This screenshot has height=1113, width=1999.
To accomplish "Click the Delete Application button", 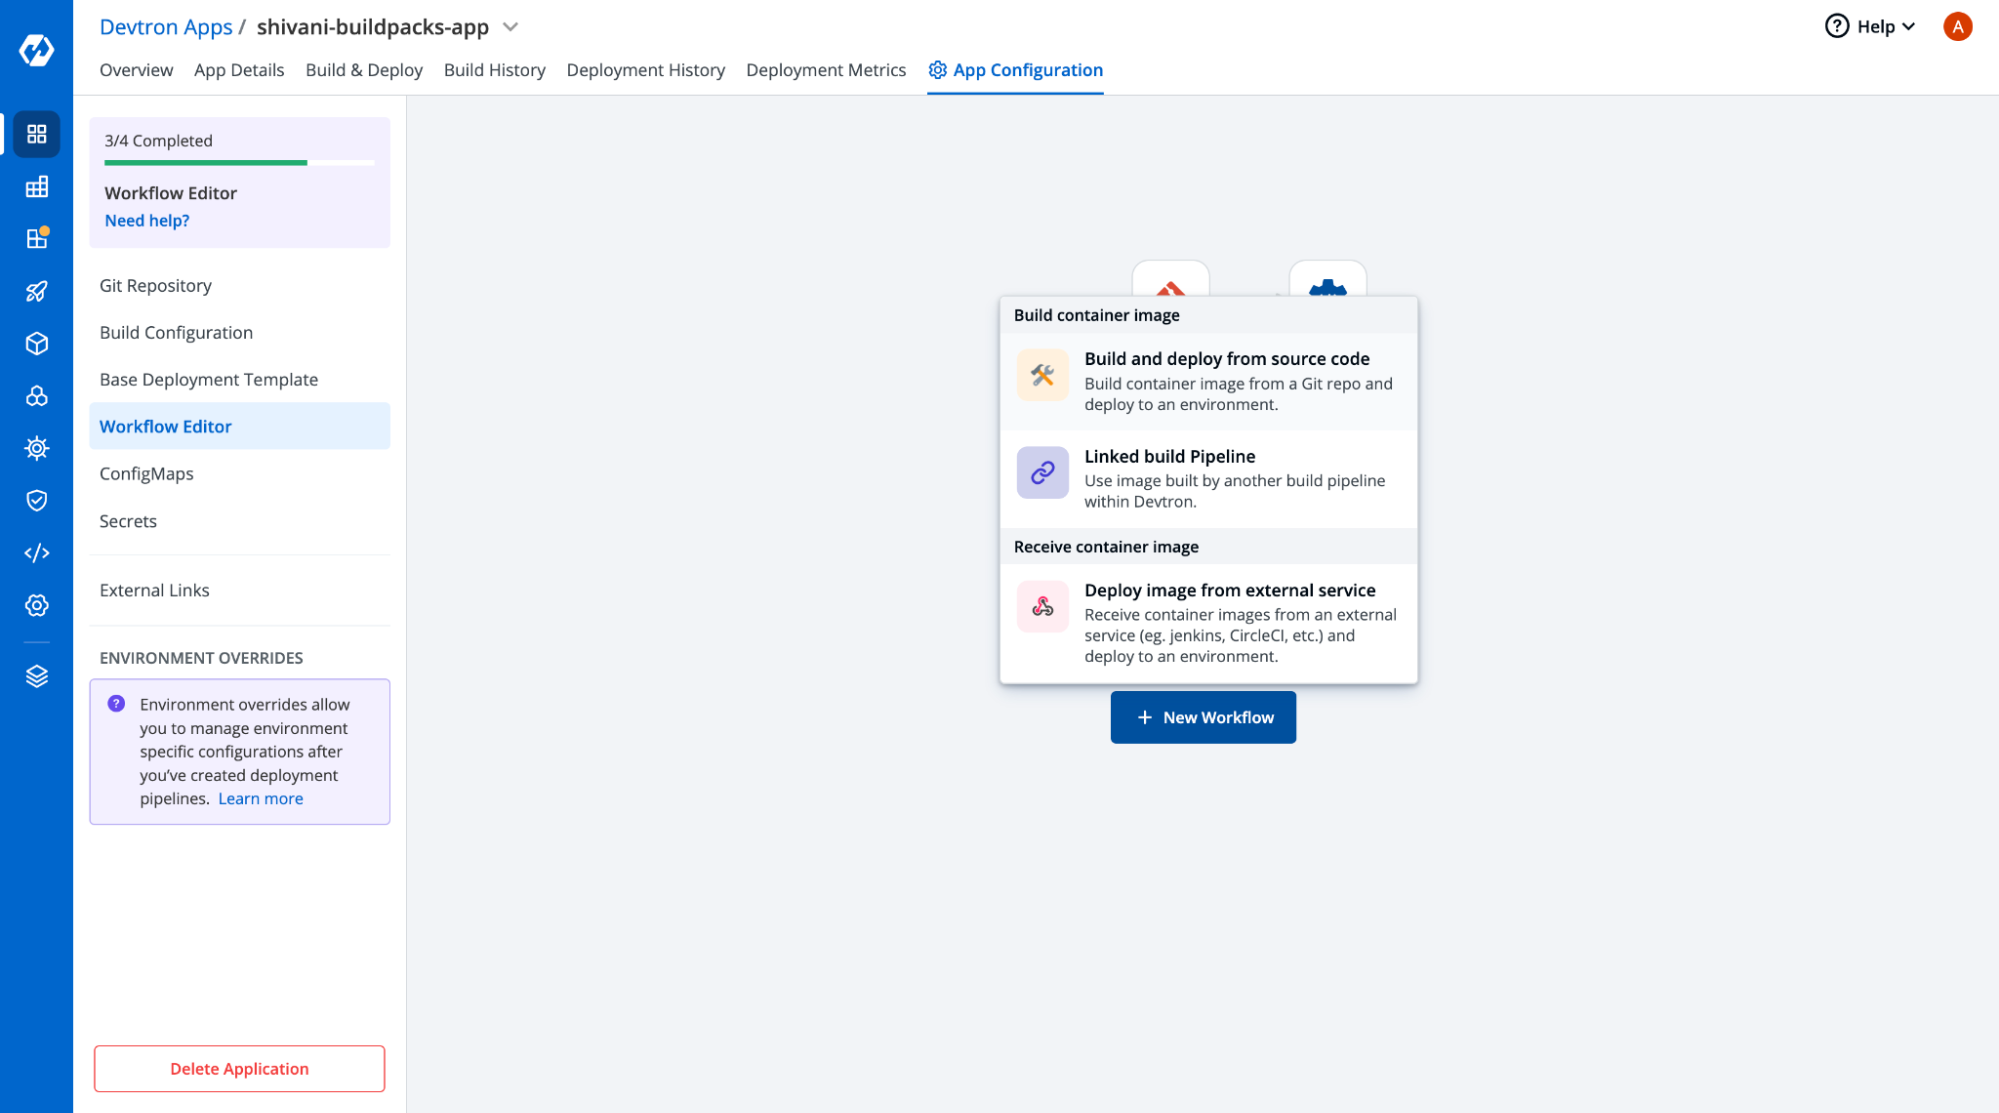I will 239,1069.
